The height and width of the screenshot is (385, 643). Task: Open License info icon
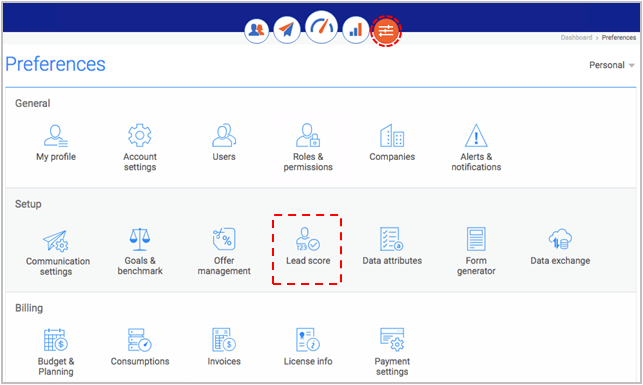tap(308, 340)
